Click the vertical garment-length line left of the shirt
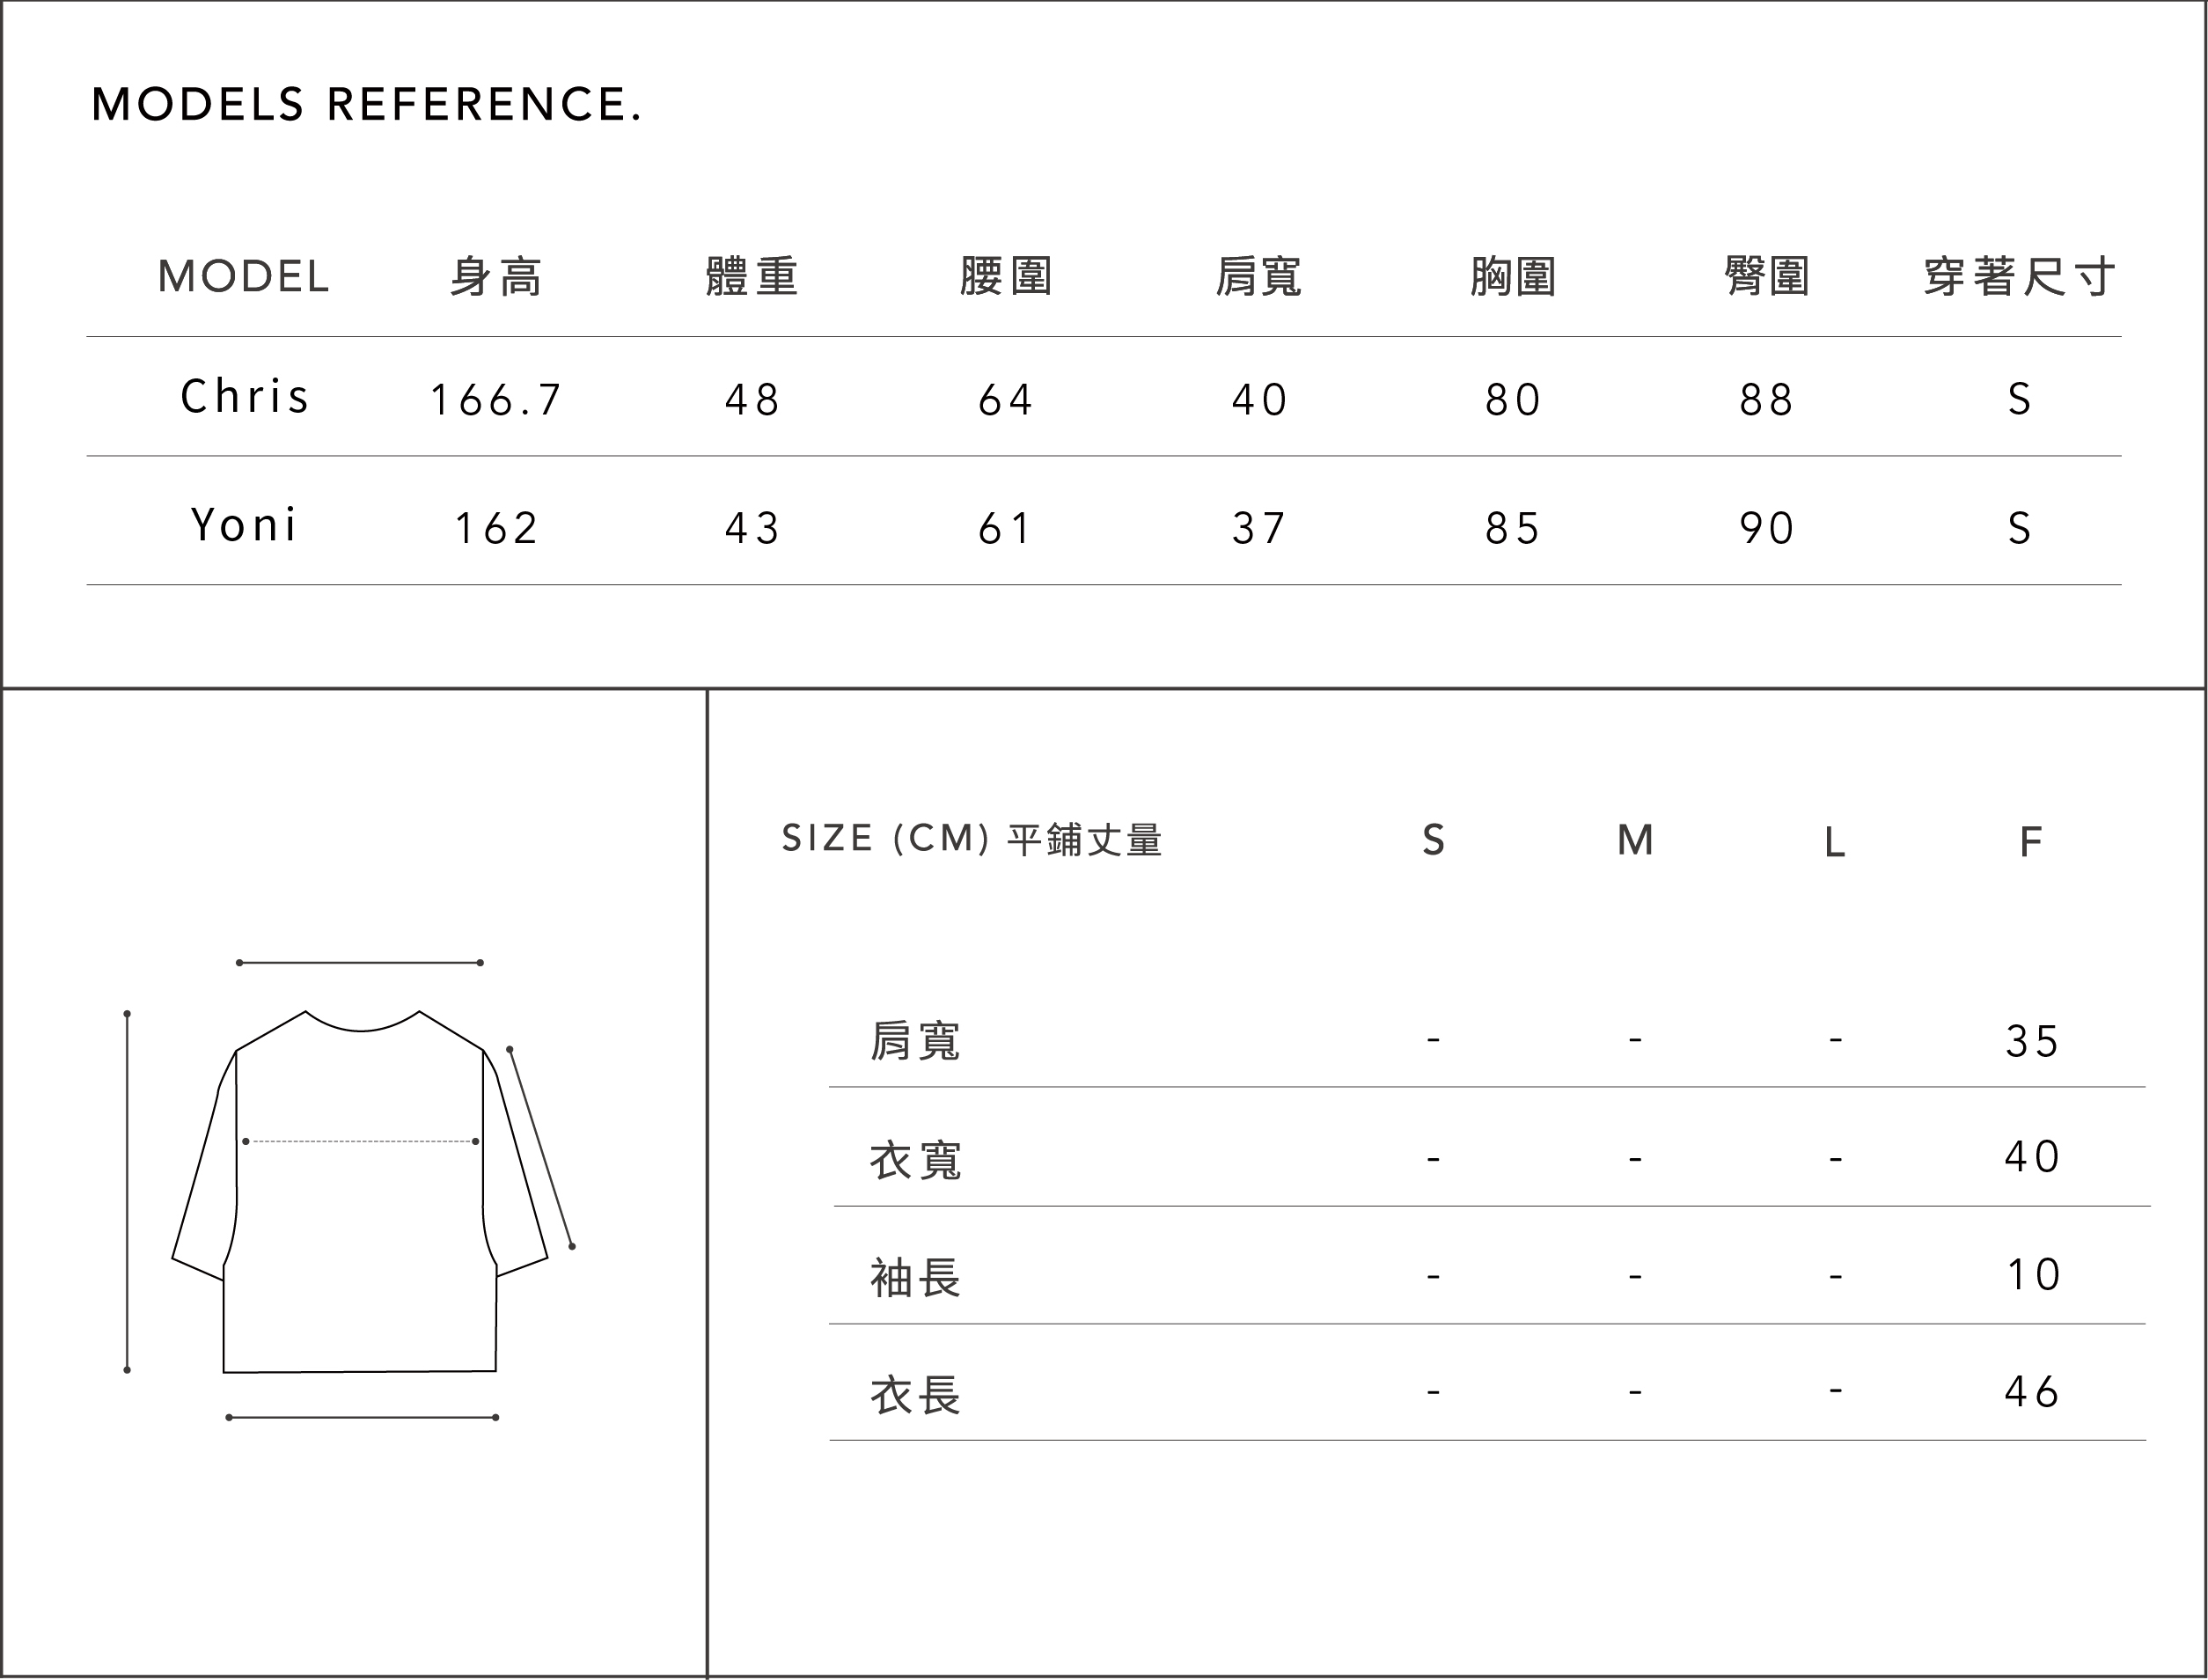The width and height of the screenshot is (2208, 1680). [x=127, y=1192]
